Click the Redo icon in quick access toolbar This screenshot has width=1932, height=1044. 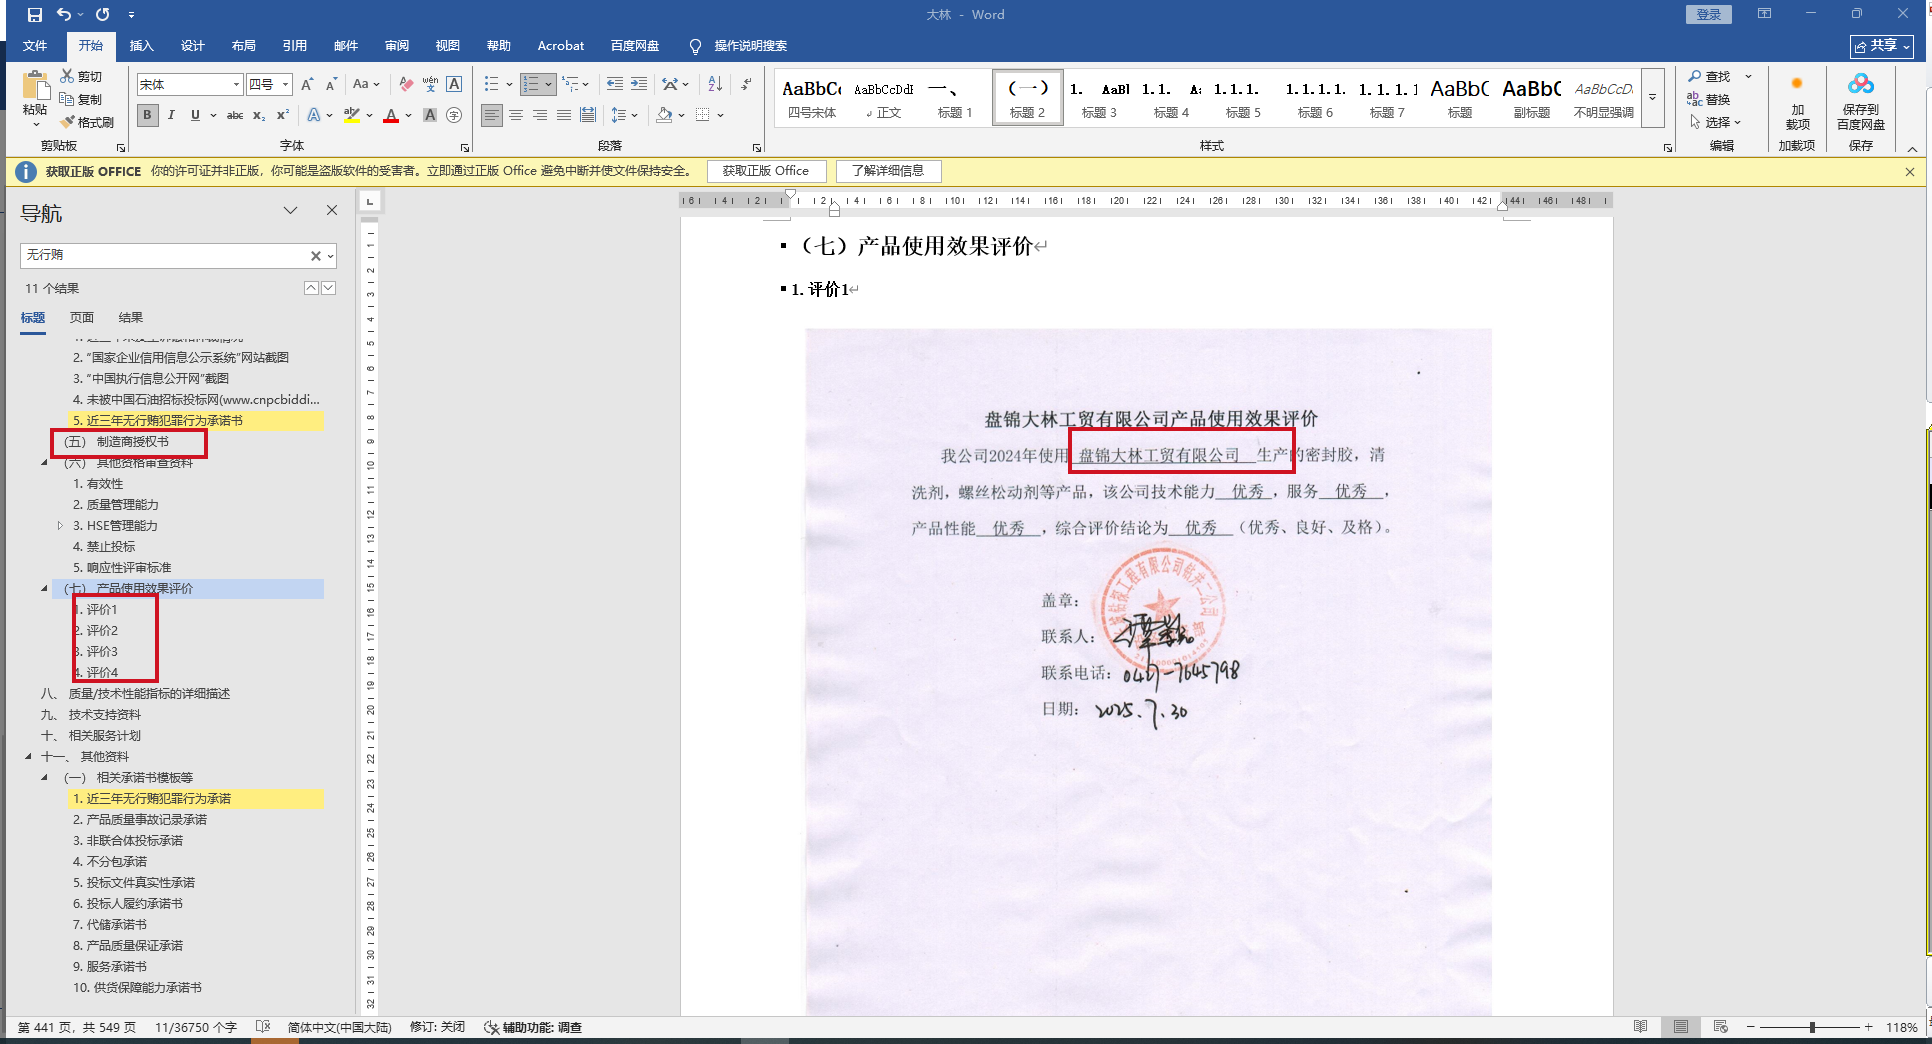[x=103, y=14]
